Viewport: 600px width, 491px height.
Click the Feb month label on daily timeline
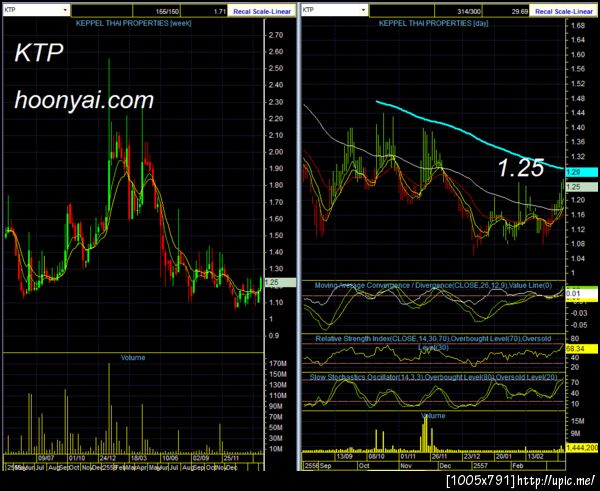point(517,466)
